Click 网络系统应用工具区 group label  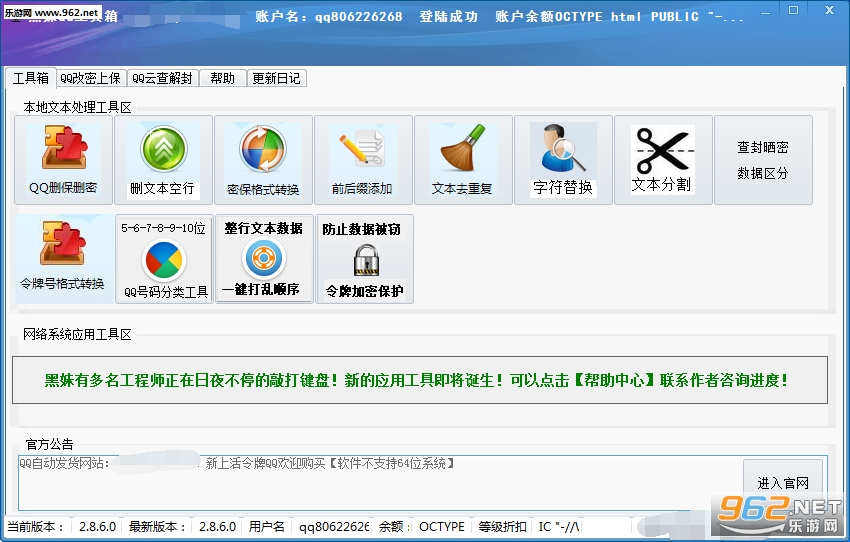78,334
